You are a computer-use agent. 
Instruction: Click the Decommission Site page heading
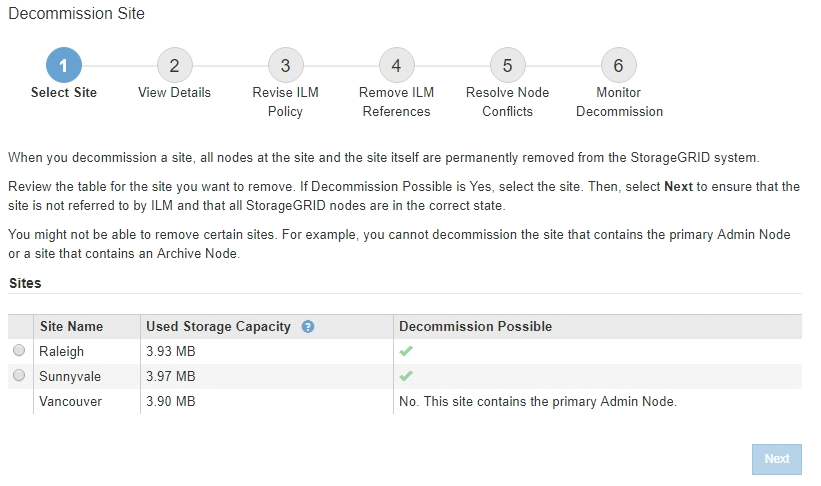pyautogui.click(x=76, y=14)
